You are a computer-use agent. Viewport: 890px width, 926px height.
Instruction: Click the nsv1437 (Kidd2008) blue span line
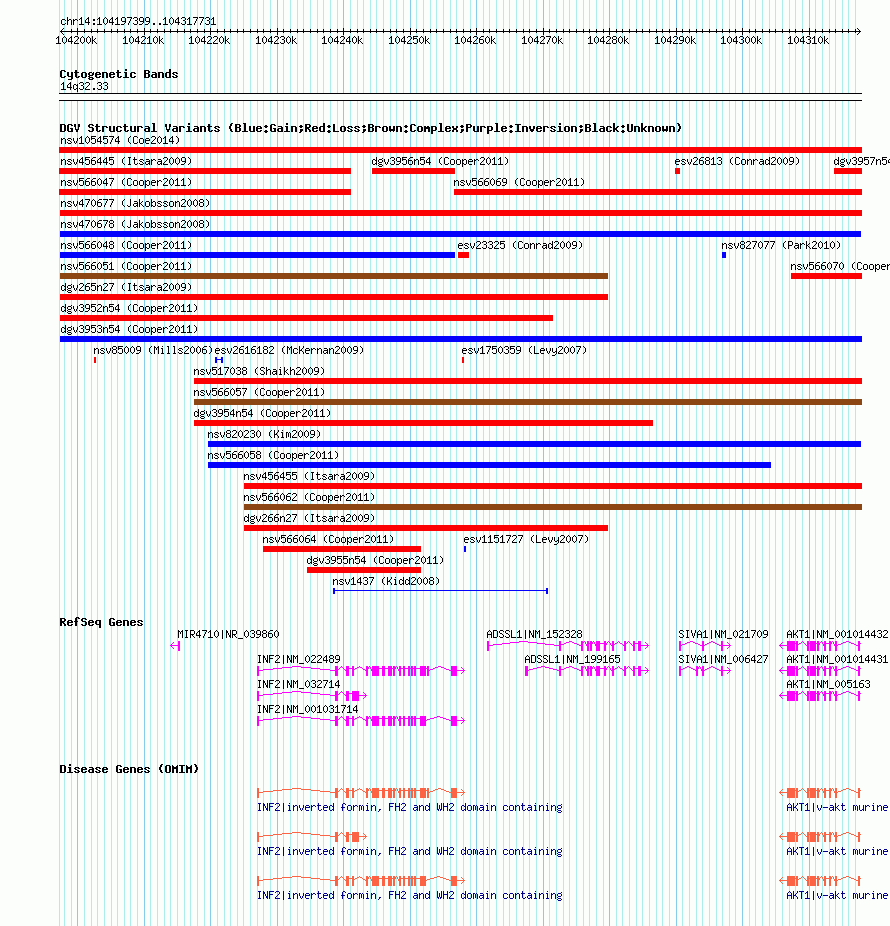(x=441, y=591)
